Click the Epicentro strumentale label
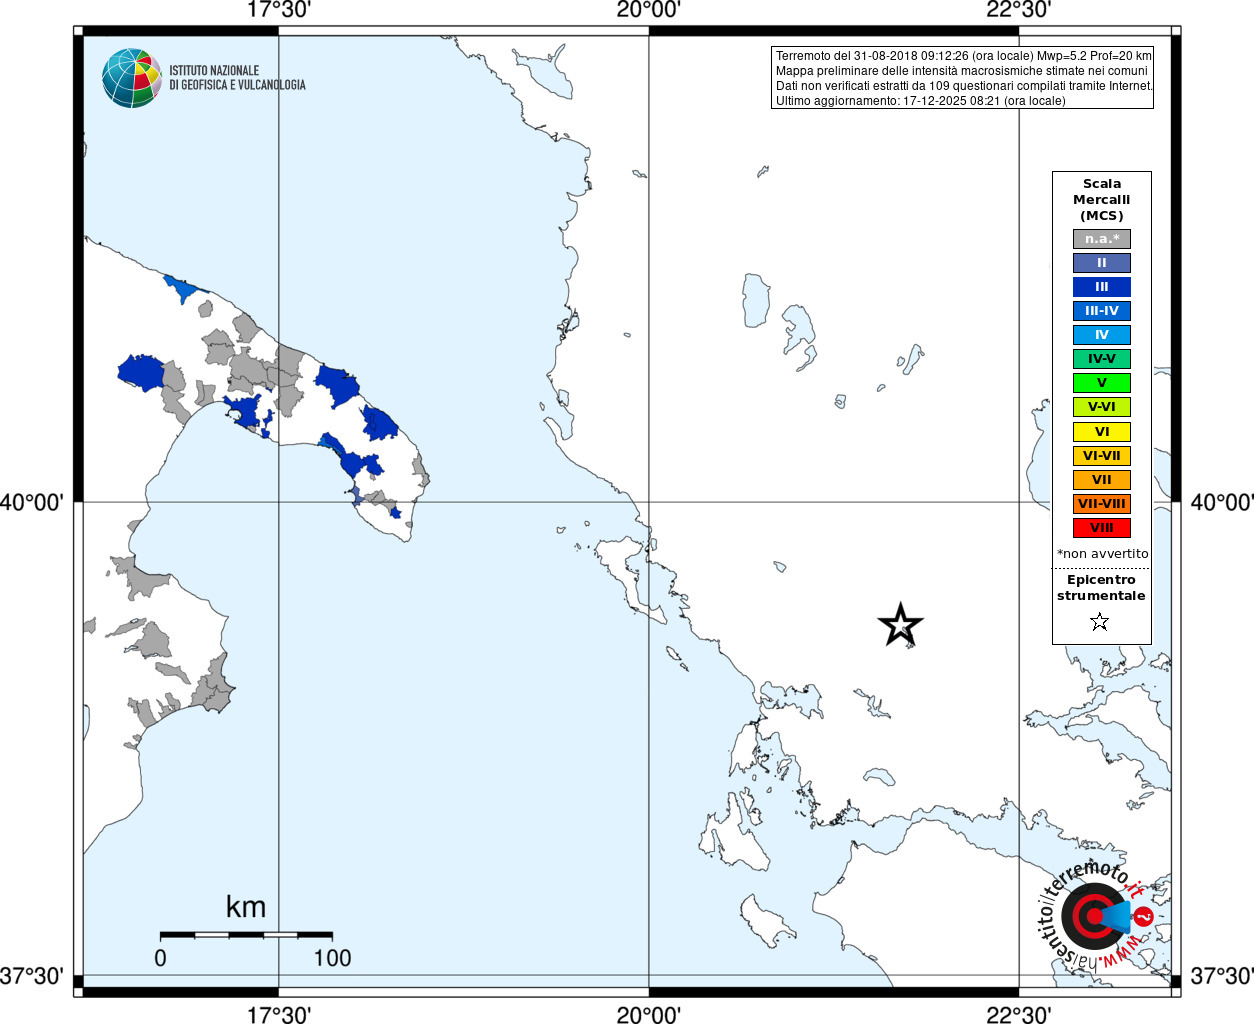The width and height of the screenshot is (1254, 1024). pos(1101,588)
